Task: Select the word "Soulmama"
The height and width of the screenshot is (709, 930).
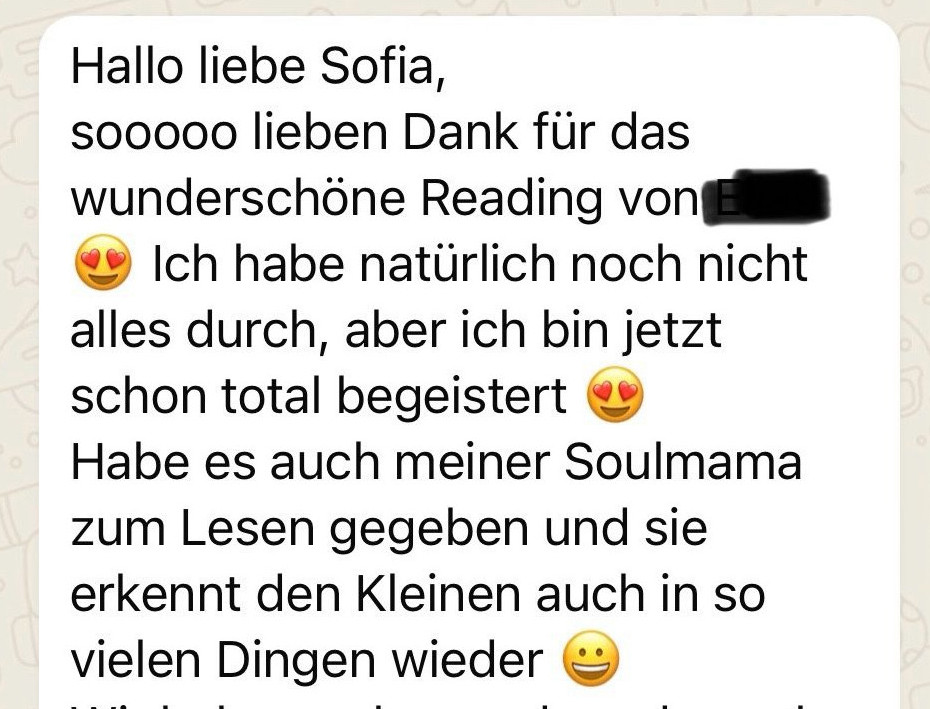Action: point(683,461)
